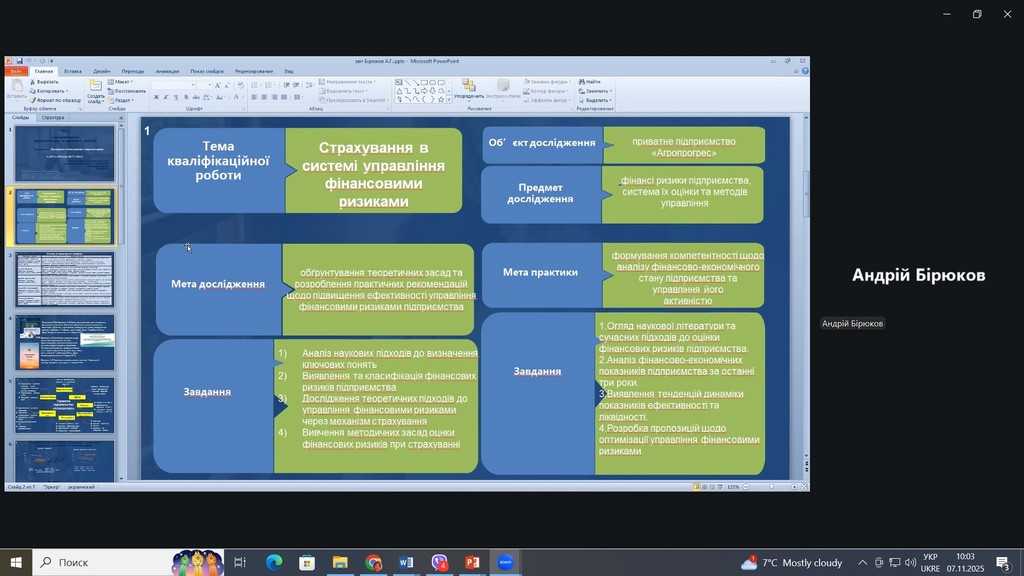Expand the Select (Выделить) dropdown
The height and width of the screenshot is (576, 1024).
[597, 100]
